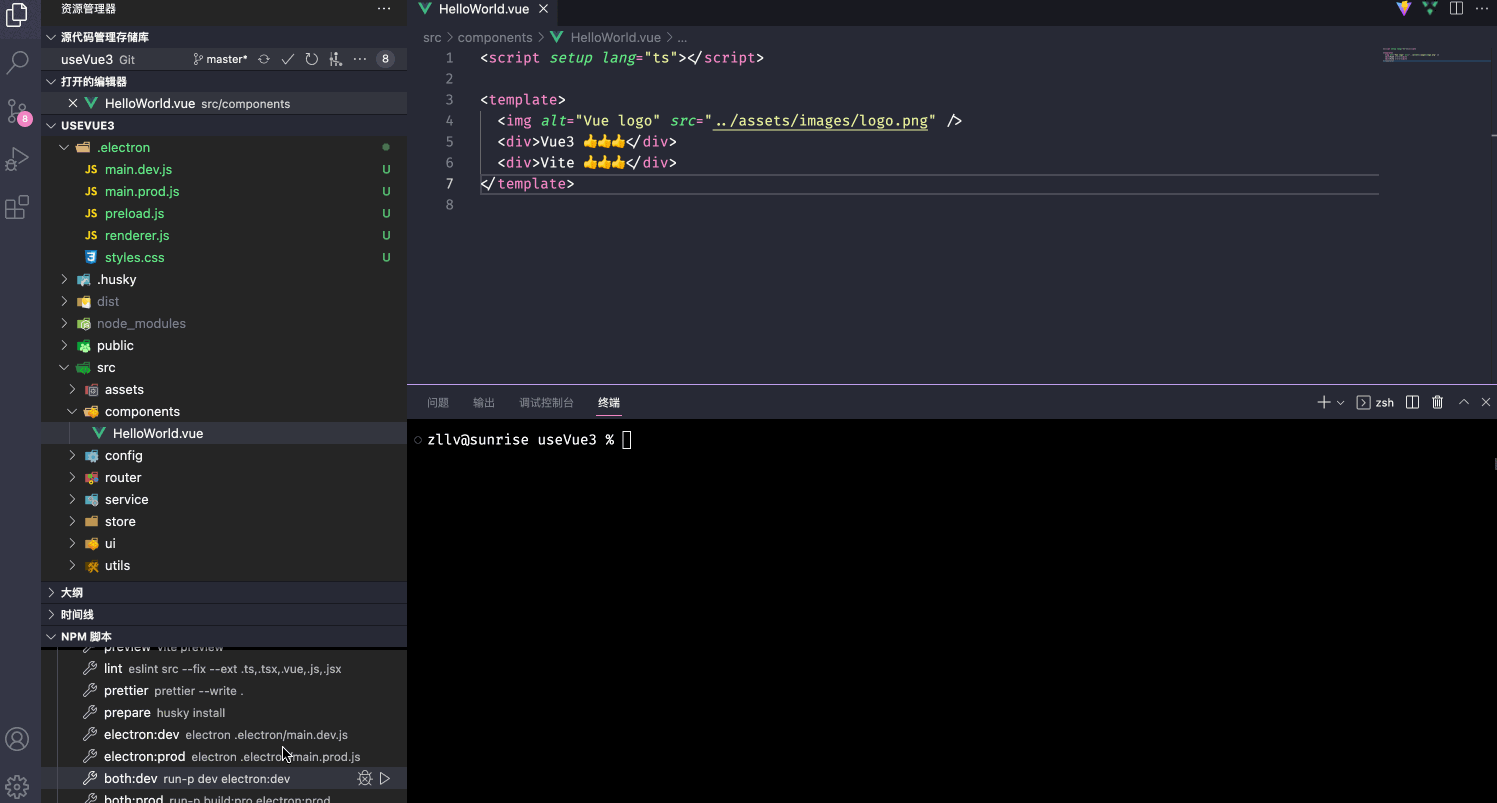Click the master* branch indicator
The height and width of the screenshot is (803, 1497).
pyautogui.click(x=220, y=59)
